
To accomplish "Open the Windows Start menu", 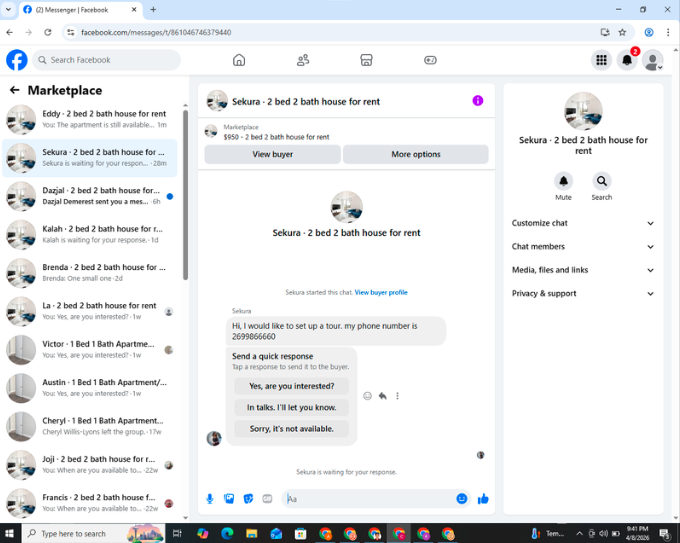I will click(x=10, y=533).
